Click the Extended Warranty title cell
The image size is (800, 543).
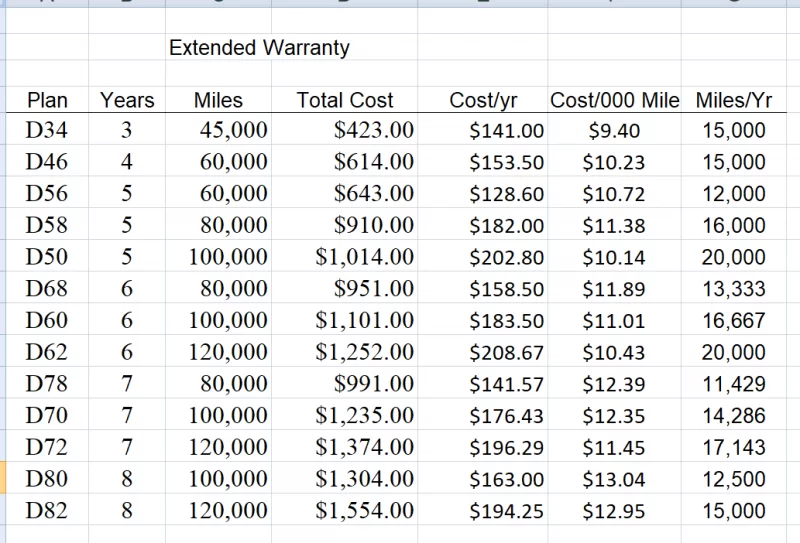pyautogui.click(x=259, y=48)
